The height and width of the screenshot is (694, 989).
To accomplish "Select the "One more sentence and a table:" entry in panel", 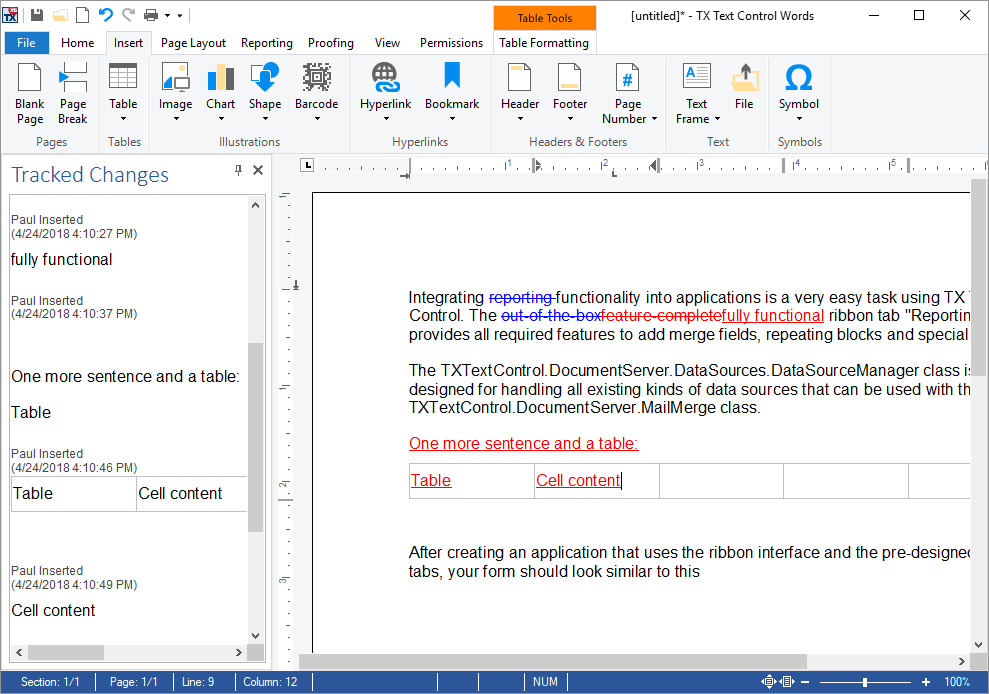I will click(126, 377).
